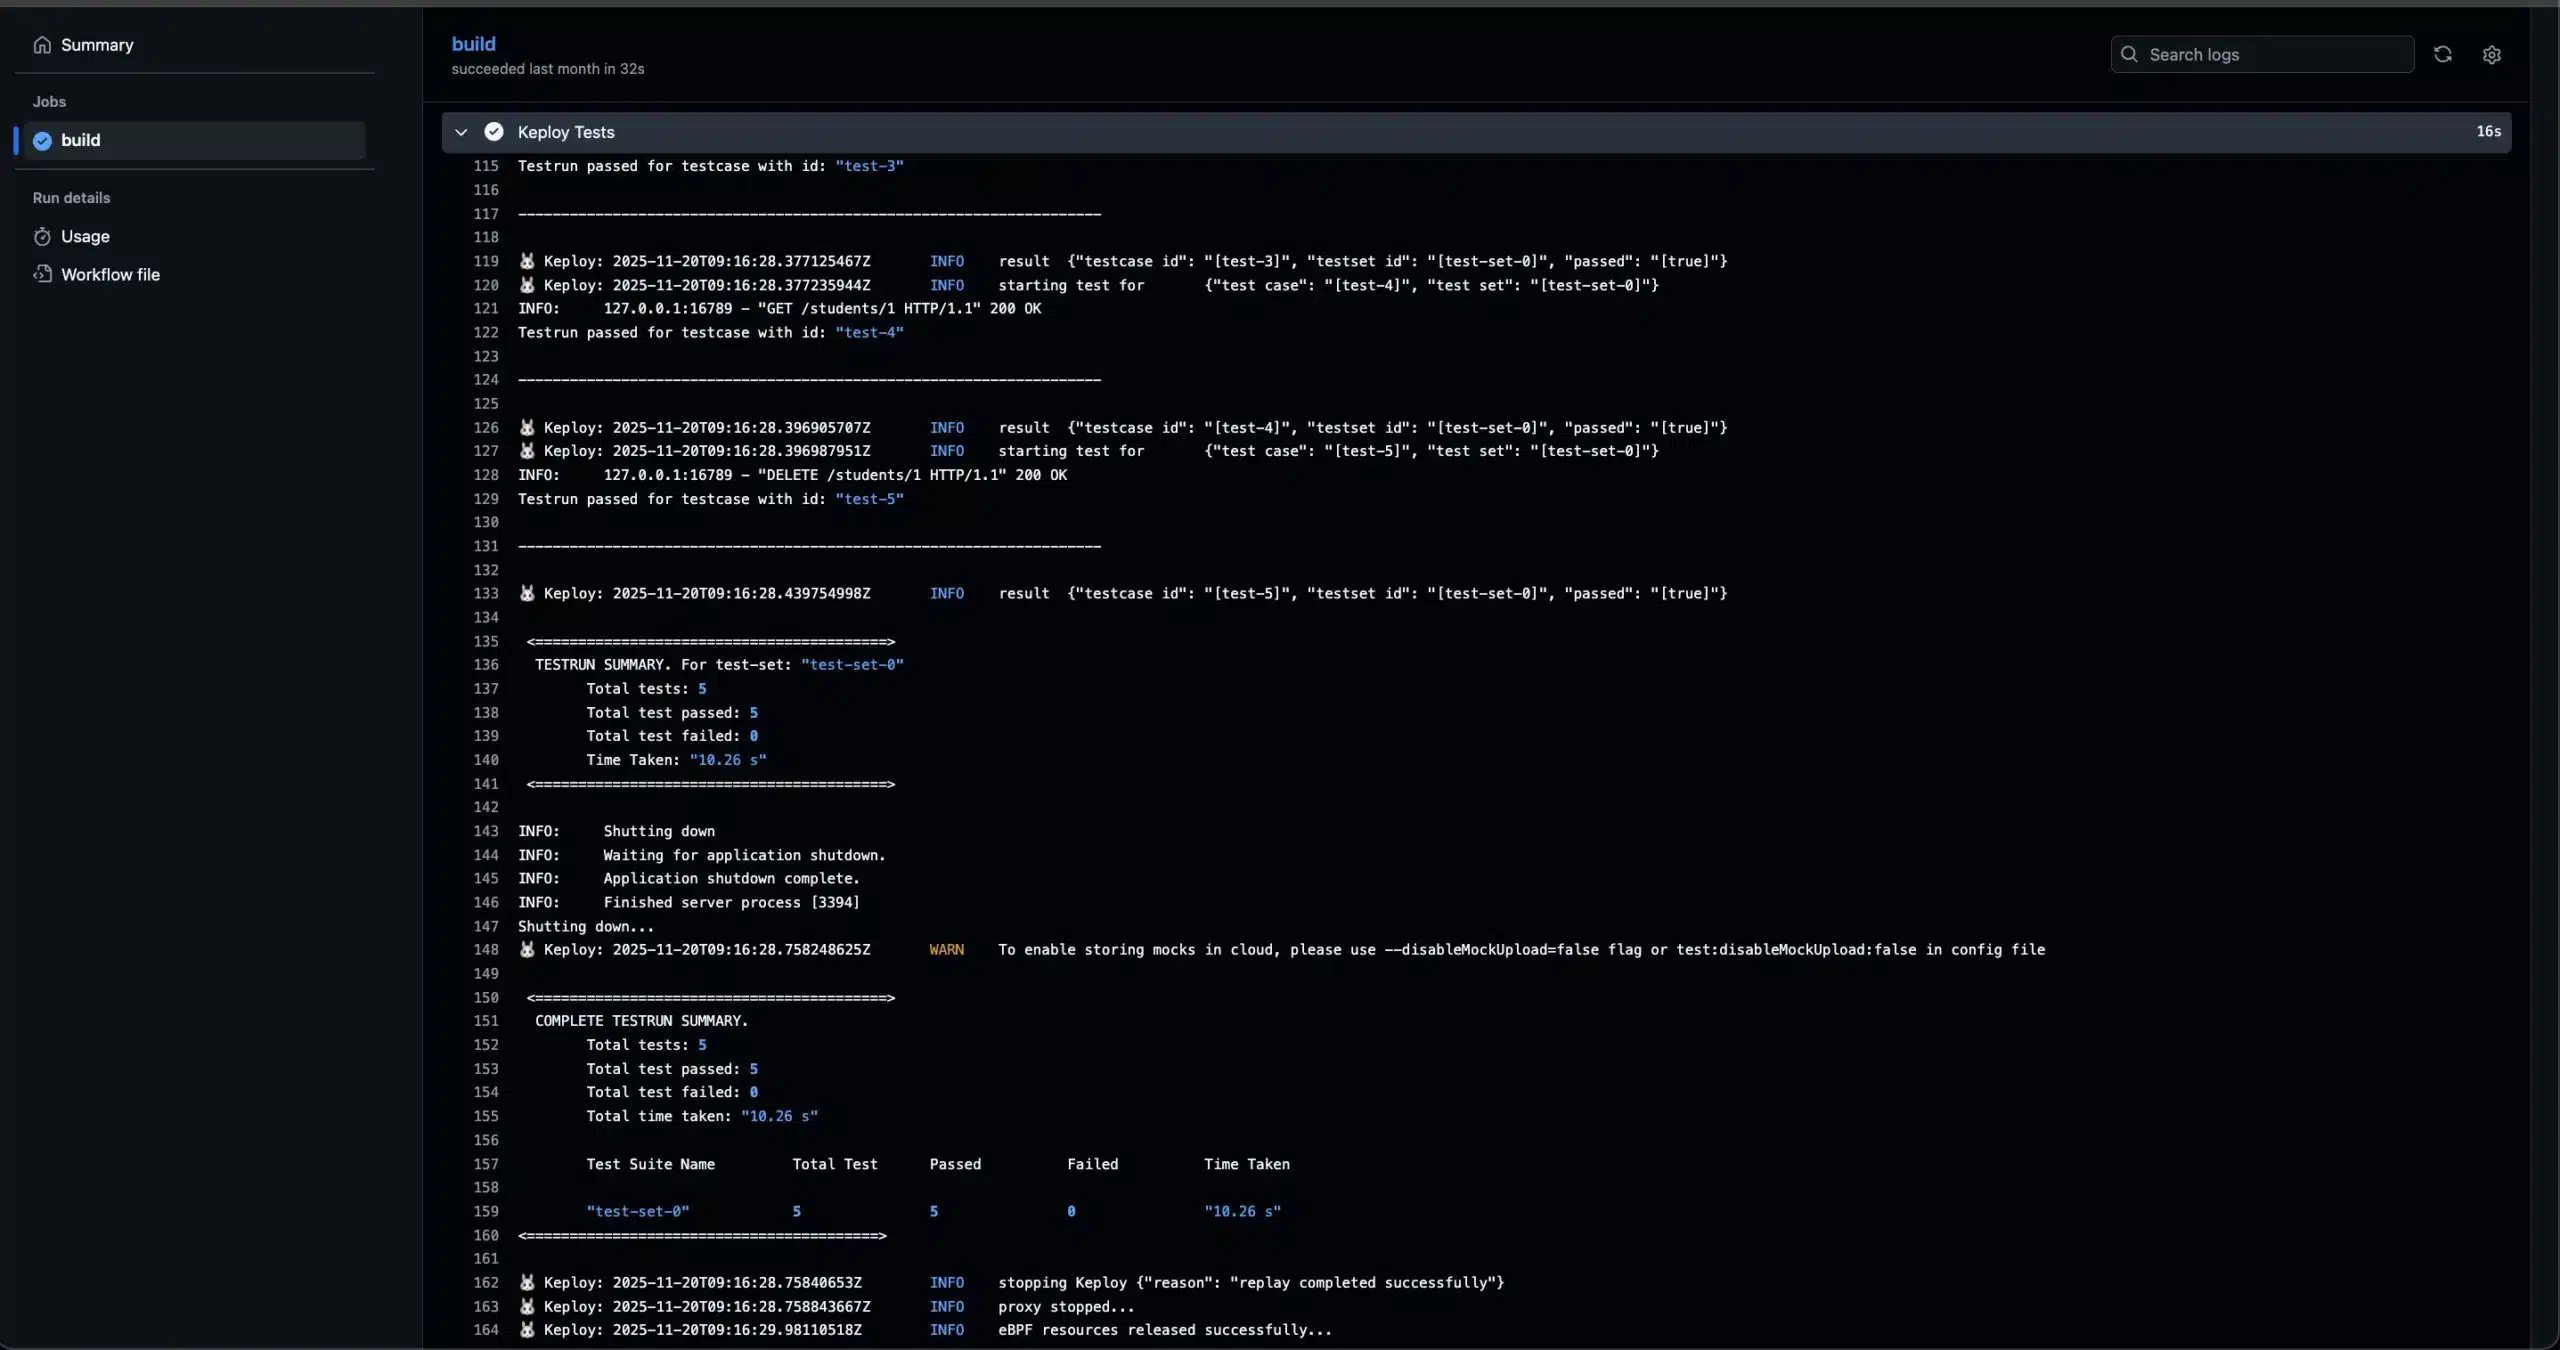Open log display settings via gear icon
The image size is (2560, 1350).
[x=2492, y=54]
